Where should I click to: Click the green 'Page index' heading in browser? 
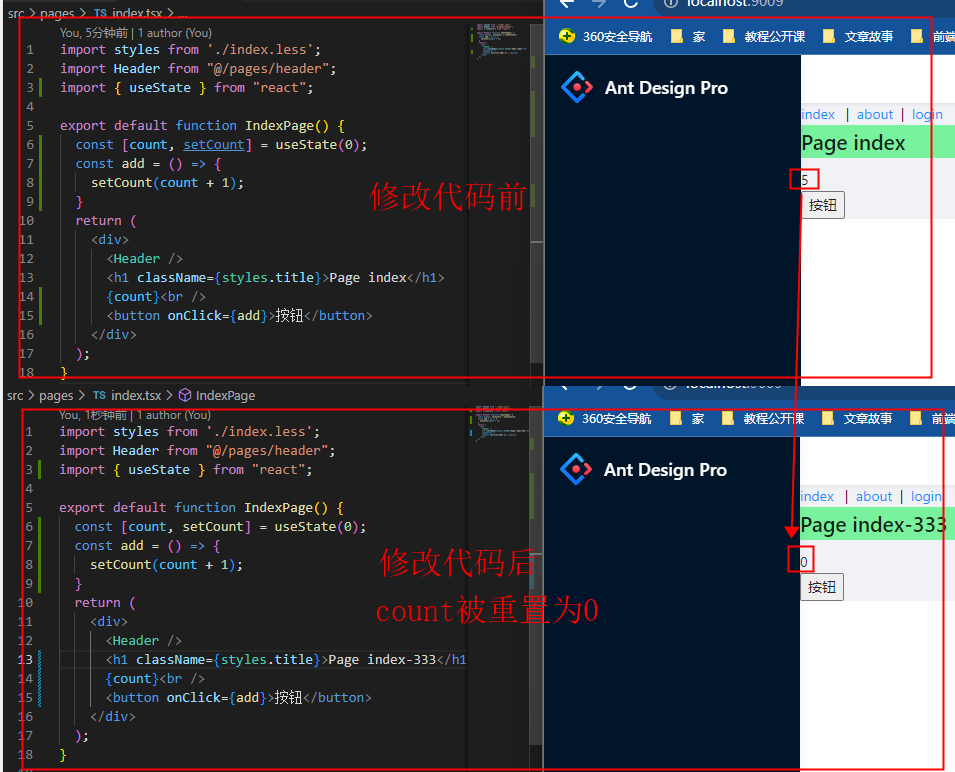click(853, 143)
